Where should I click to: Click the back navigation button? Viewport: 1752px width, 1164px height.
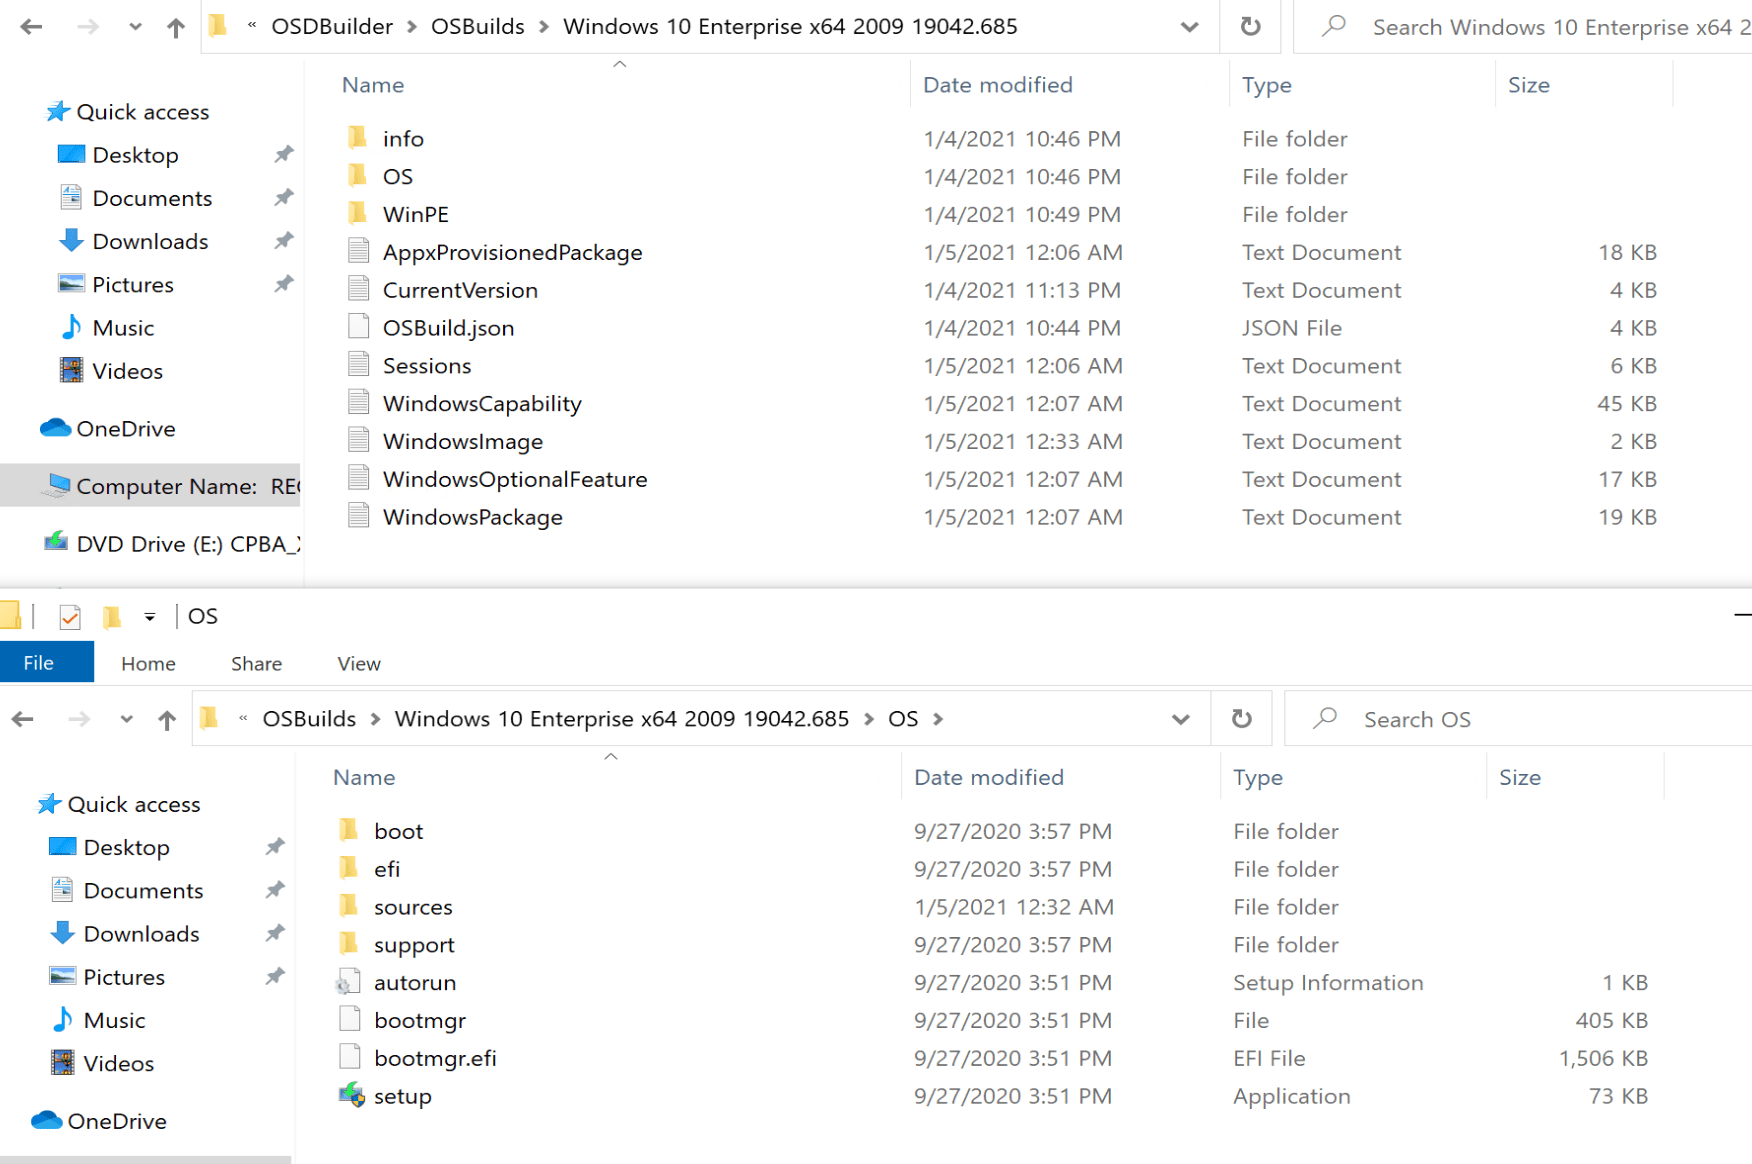[x=22, y=718]
